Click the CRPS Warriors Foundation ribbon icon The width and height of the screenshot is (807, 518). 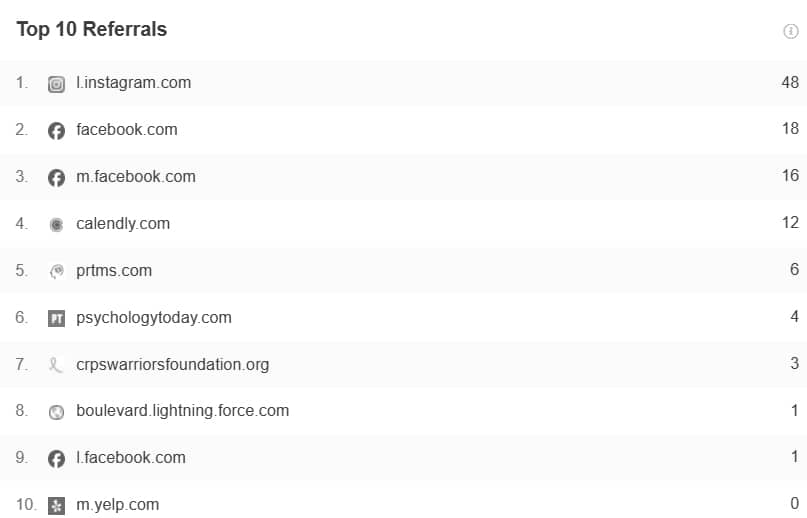click(56, 365)
